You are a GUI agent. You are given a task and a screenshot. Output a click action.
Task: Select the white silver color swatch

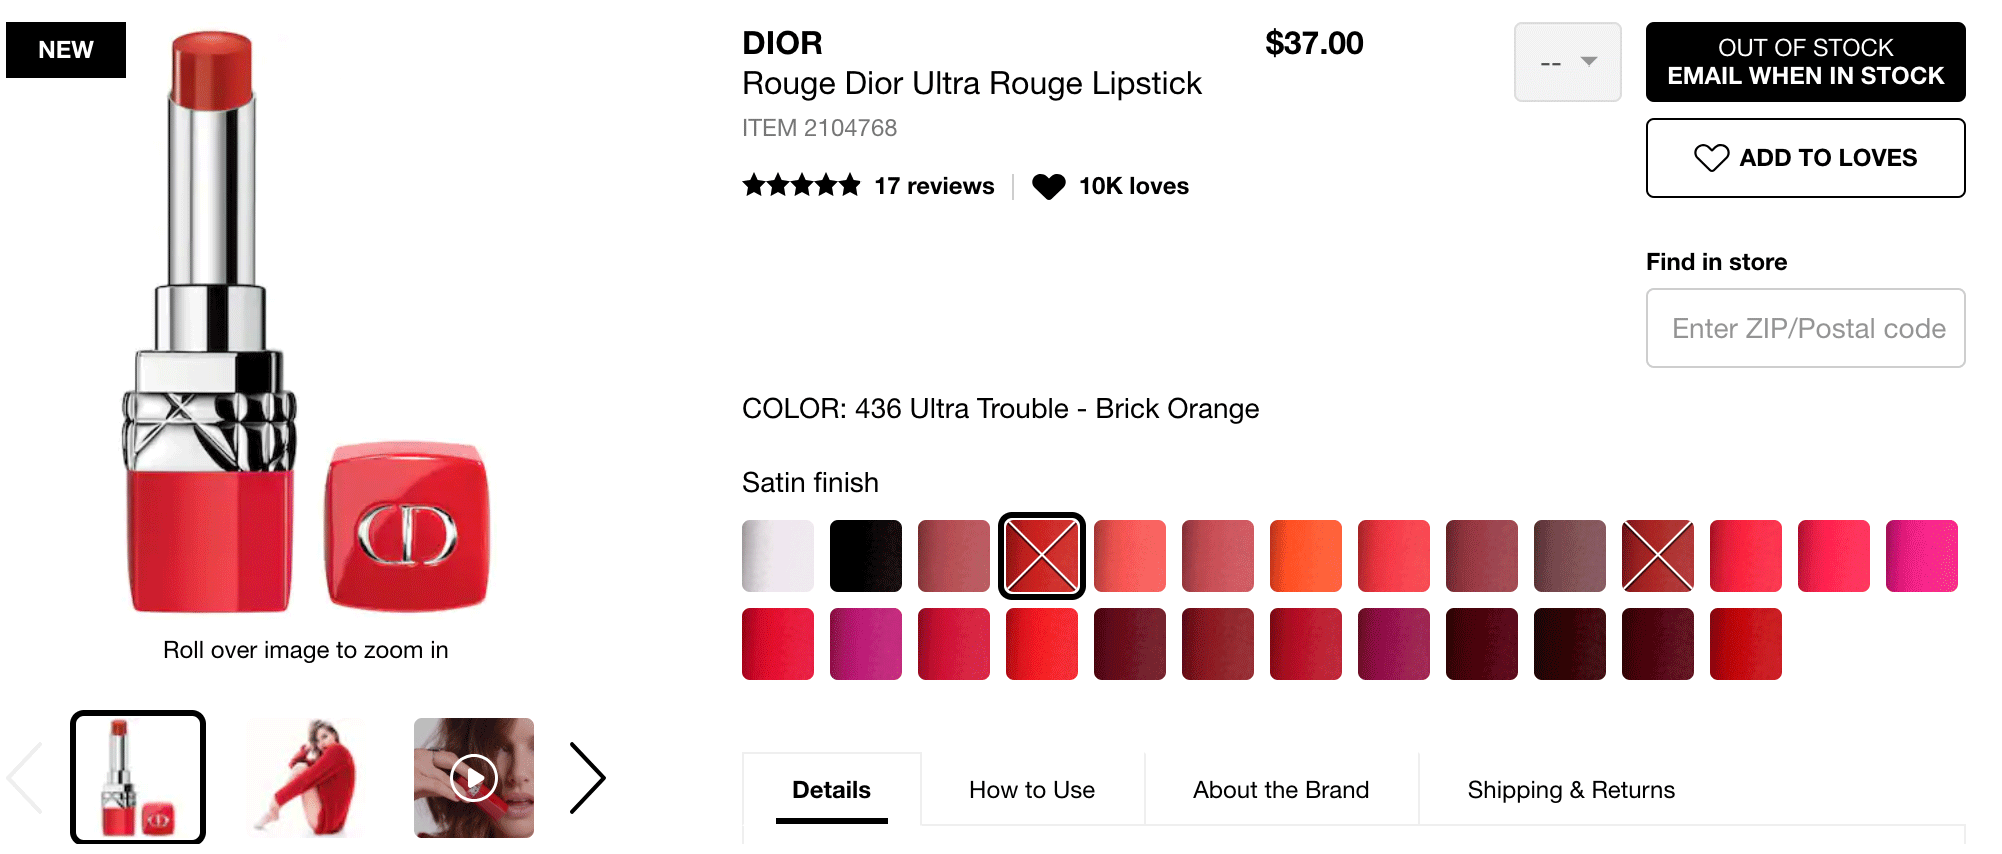pyautogui.click(x=777, y=556)
